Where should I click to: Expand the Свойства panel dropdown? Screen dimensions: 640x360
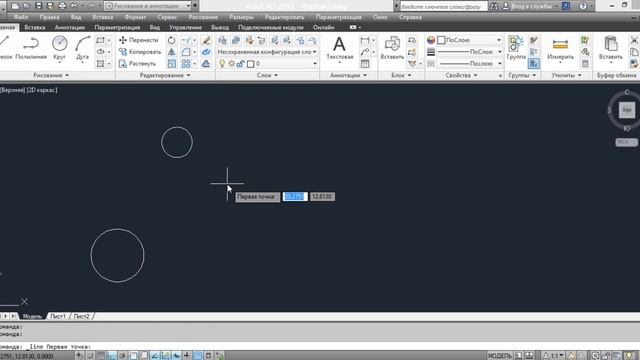tap(461, 76)
